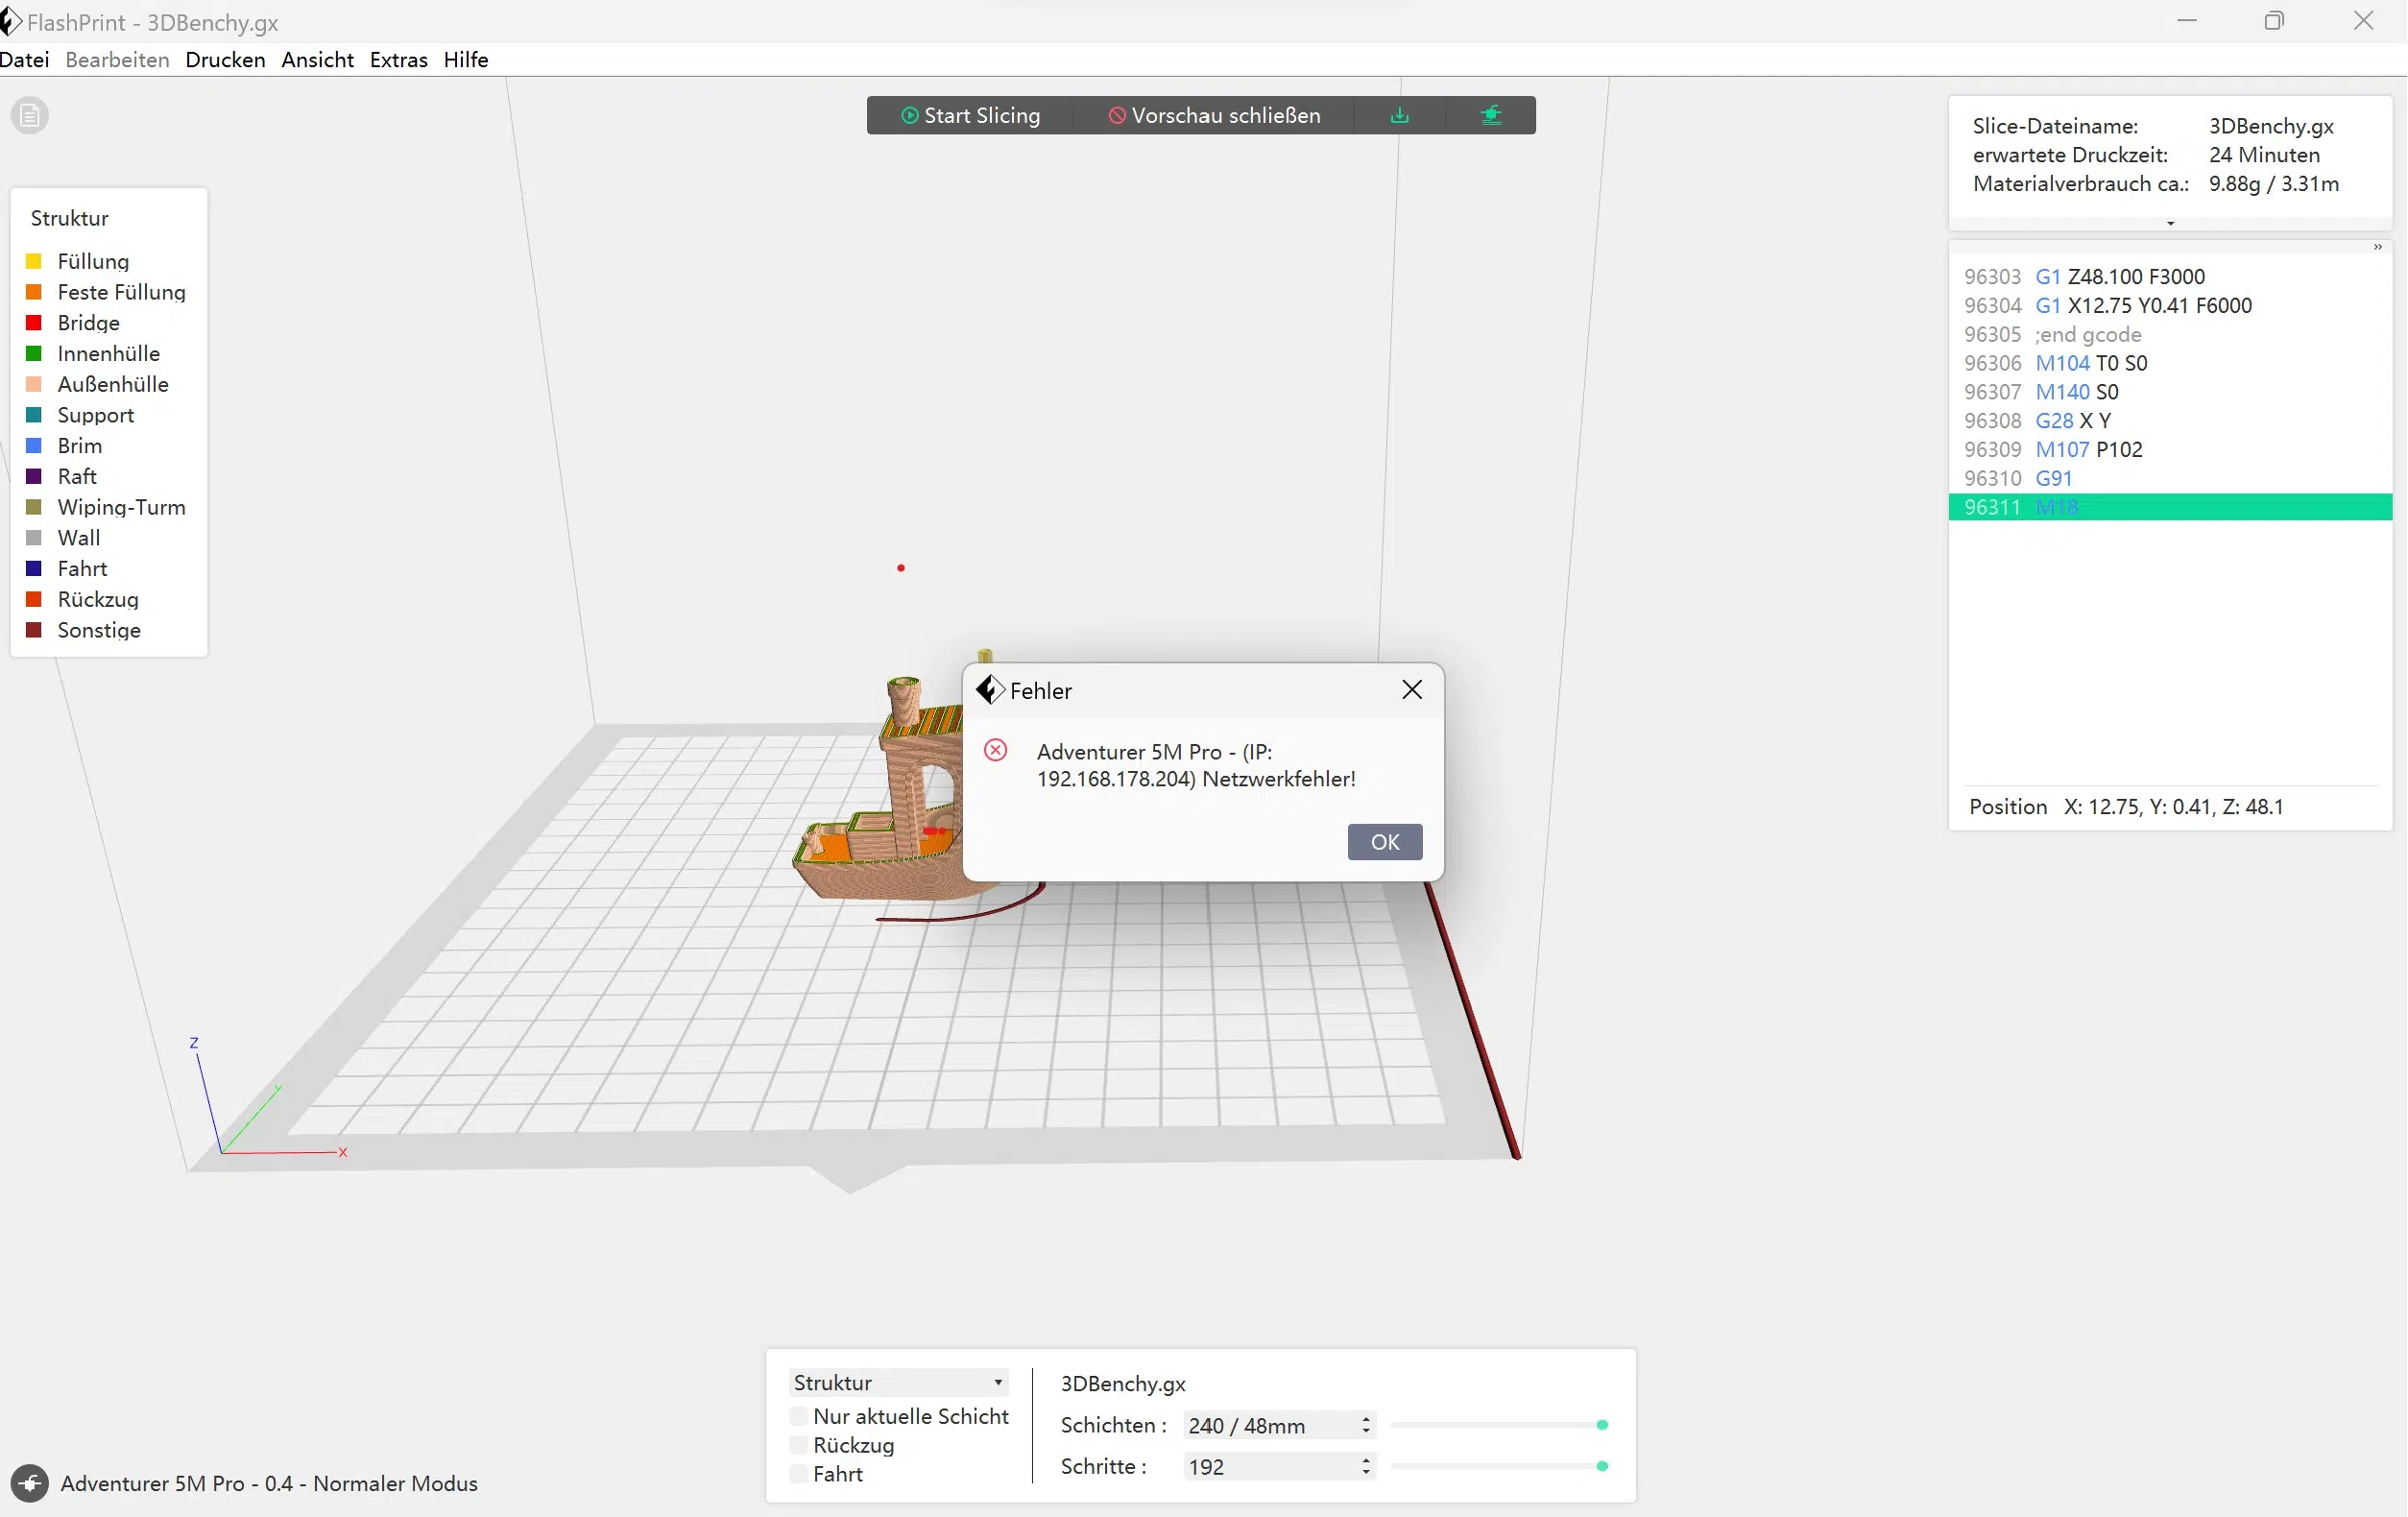The height and width of the screenshot is (1517, 2408).
Task: Open the Struktur dropdown in bottom panel
Action: [898, 1382]
